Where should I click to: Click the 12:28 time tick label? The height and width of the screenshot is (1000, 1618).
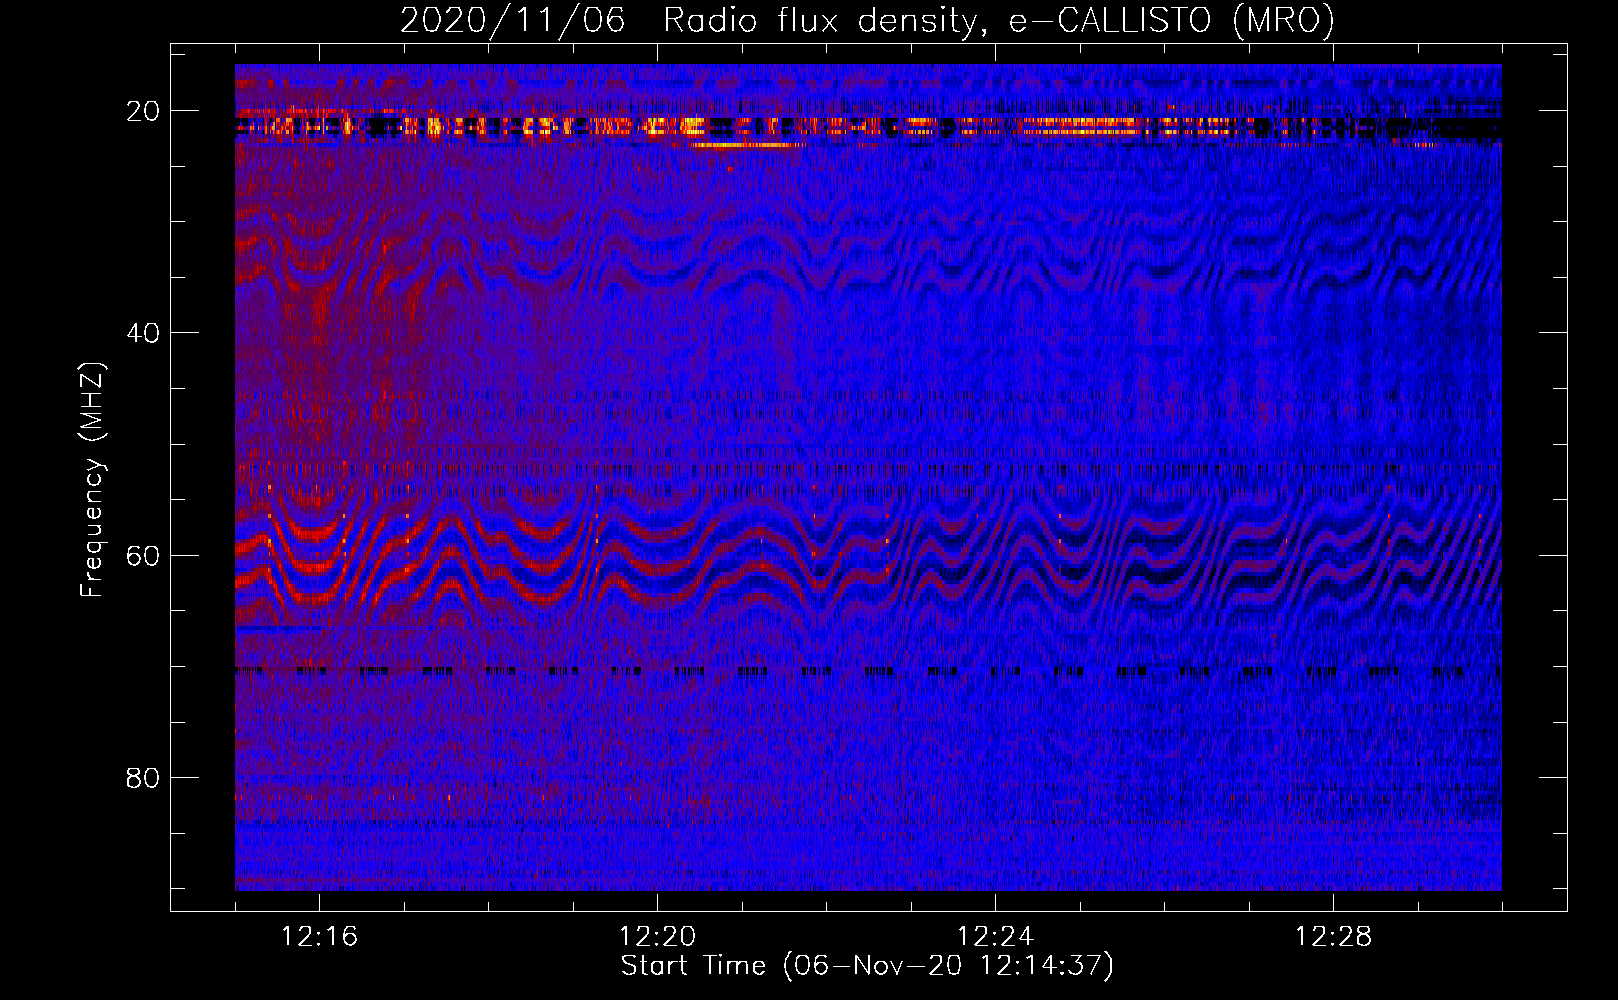(1333, 936)
